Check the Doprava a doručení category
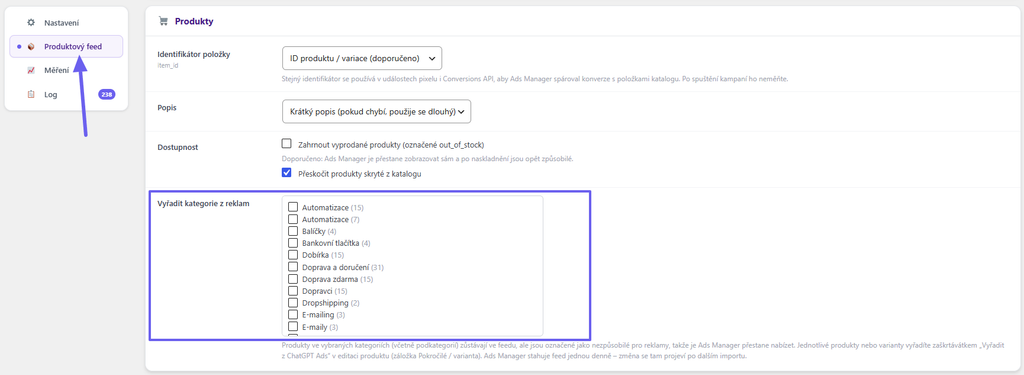 [x=293, y=267]
